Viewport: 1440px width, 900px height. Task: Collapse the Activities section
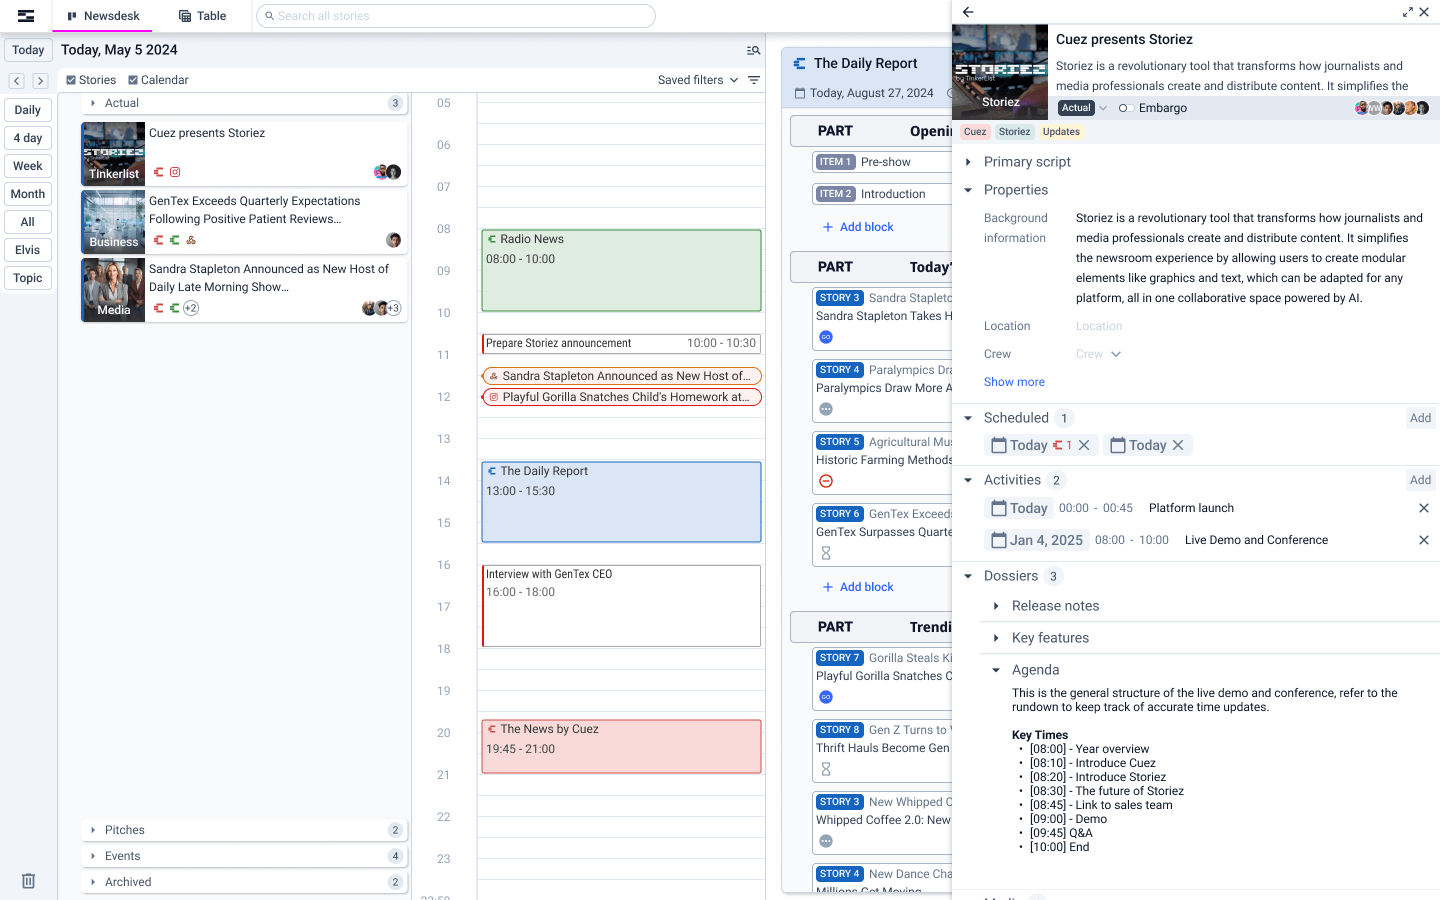coord(968,480)
